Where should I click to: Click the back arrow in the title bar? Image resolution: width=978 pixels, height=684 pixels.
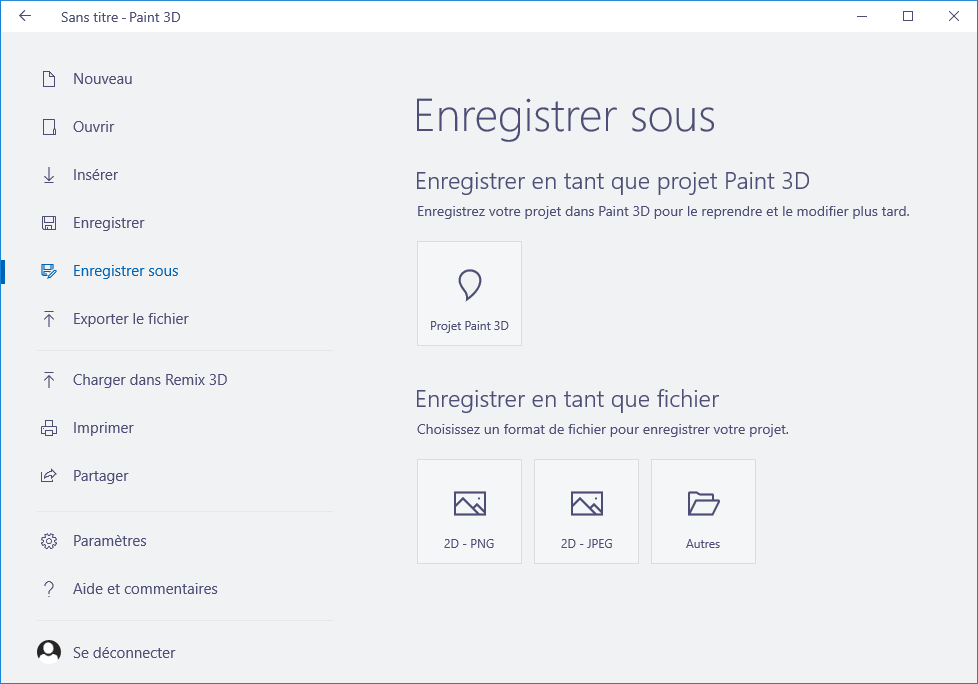pos(25,16)
